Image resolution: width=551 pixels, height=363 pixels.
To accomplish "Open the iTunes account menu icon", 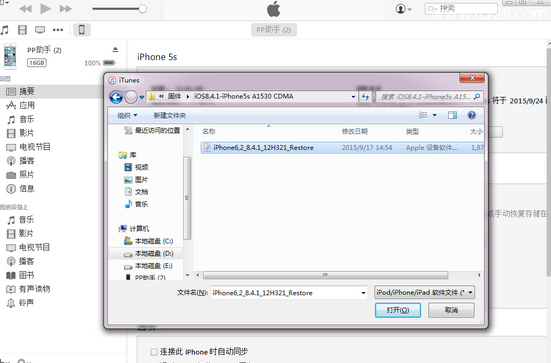I will tap(403, 9).
